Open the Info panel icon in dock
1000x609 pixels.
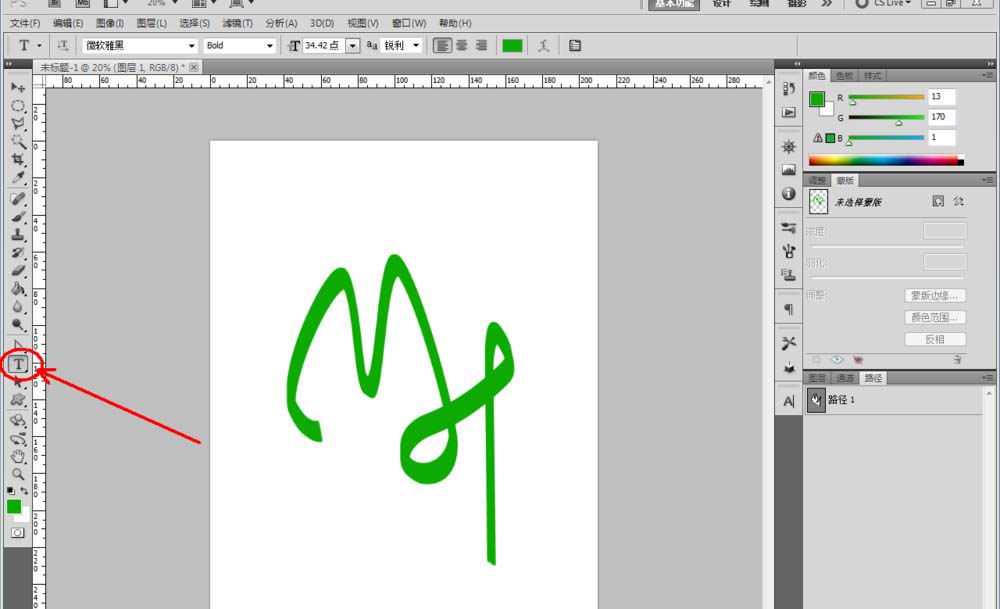tap(789, 193)
